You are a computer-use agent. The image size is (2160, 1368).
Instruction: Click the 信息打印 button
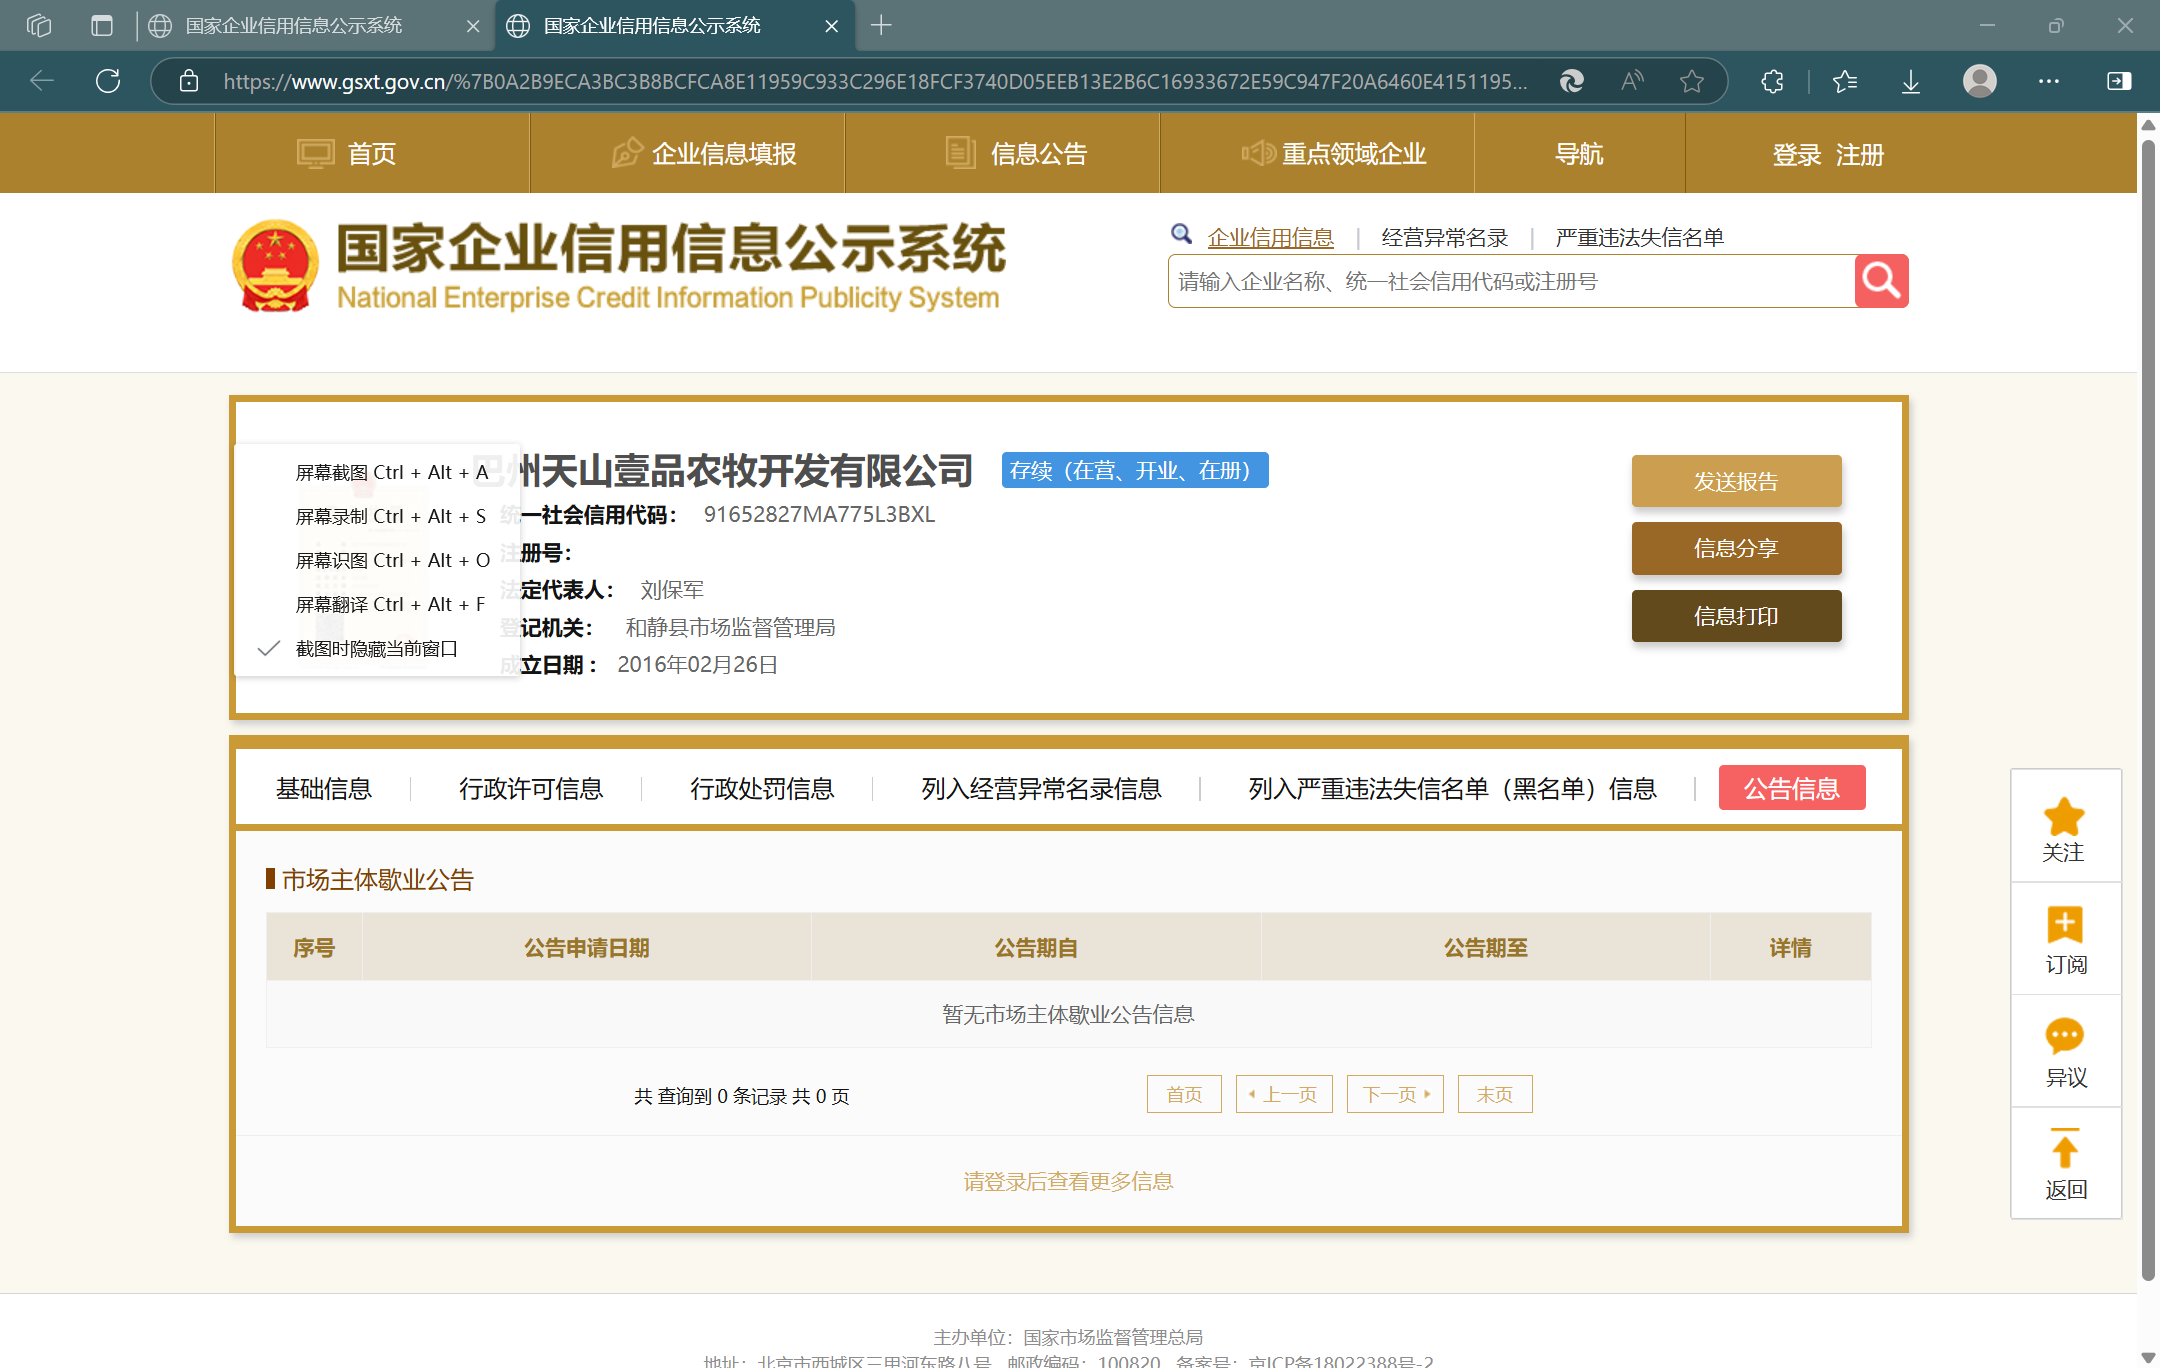(x=1736, y=616)
